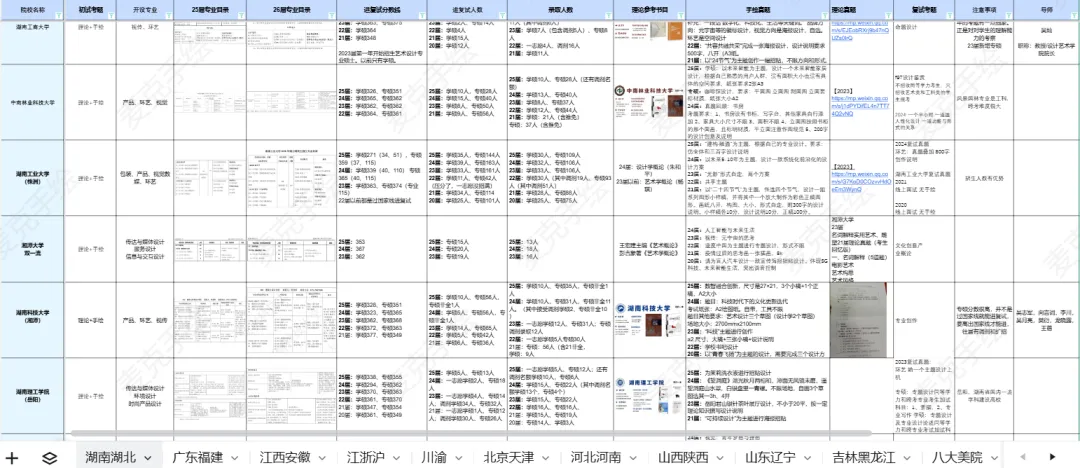This screenshot has width=1080, height=468.
Task: Open 中南林业科技大学 reference book image
Action: [x=650, y=102]
